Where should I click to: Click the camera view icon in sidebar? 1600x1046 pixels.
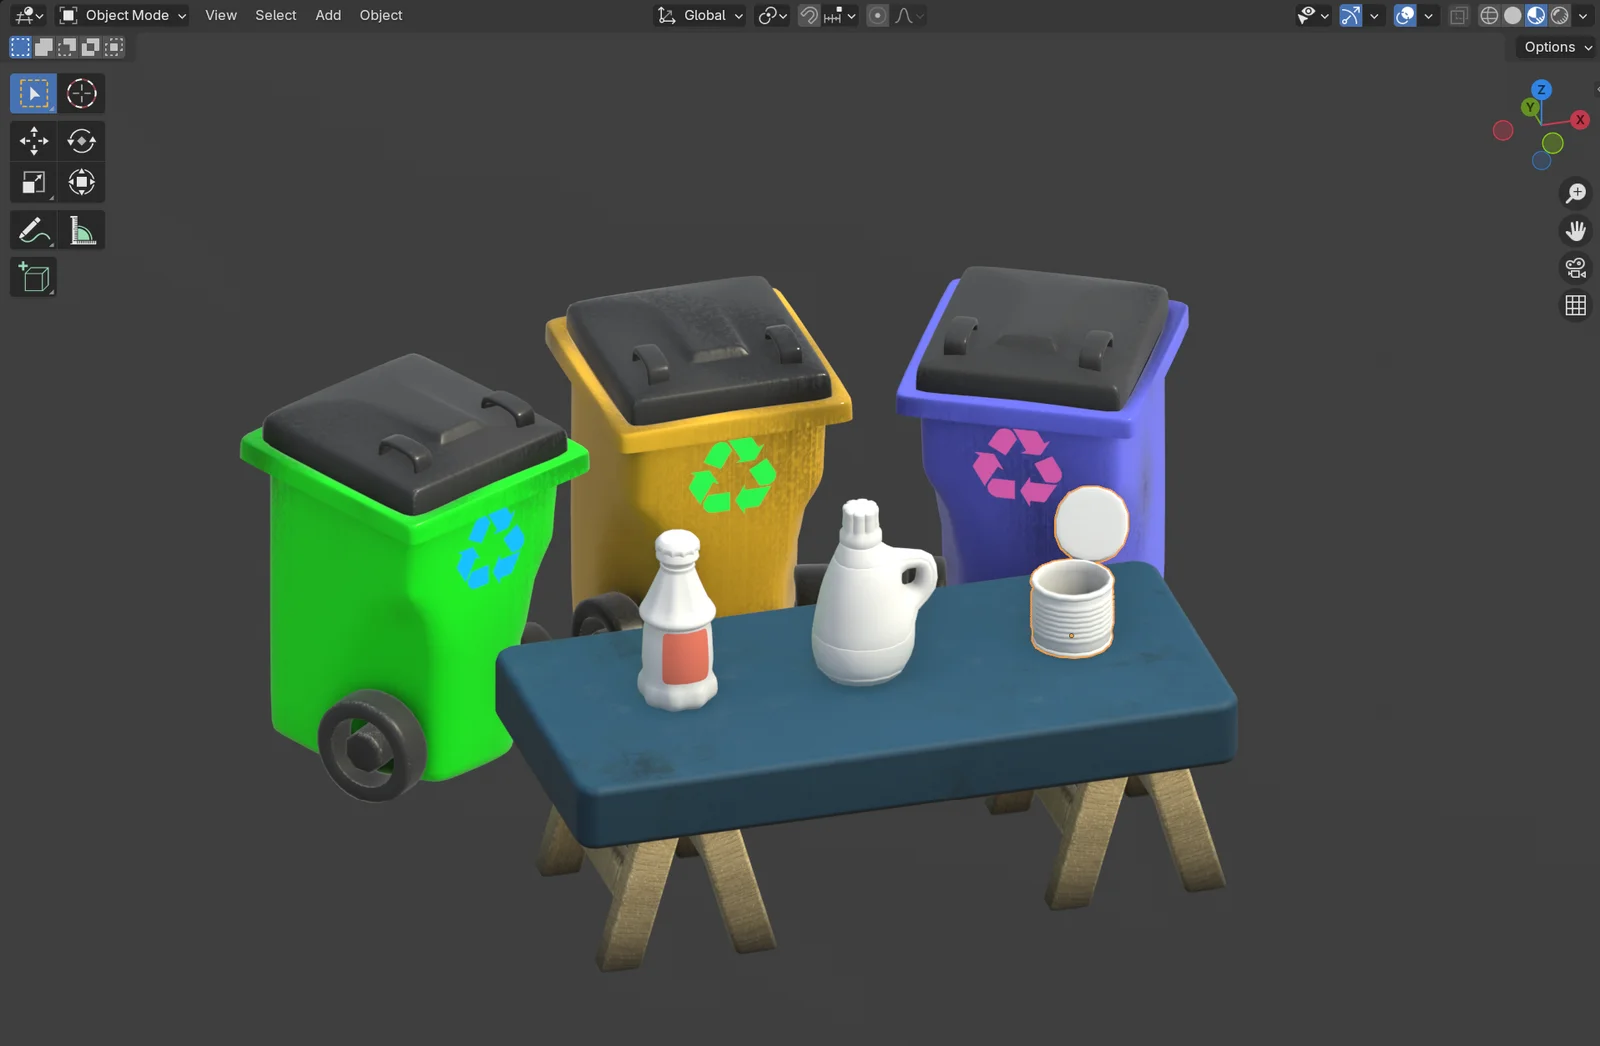pos(1576,268)
